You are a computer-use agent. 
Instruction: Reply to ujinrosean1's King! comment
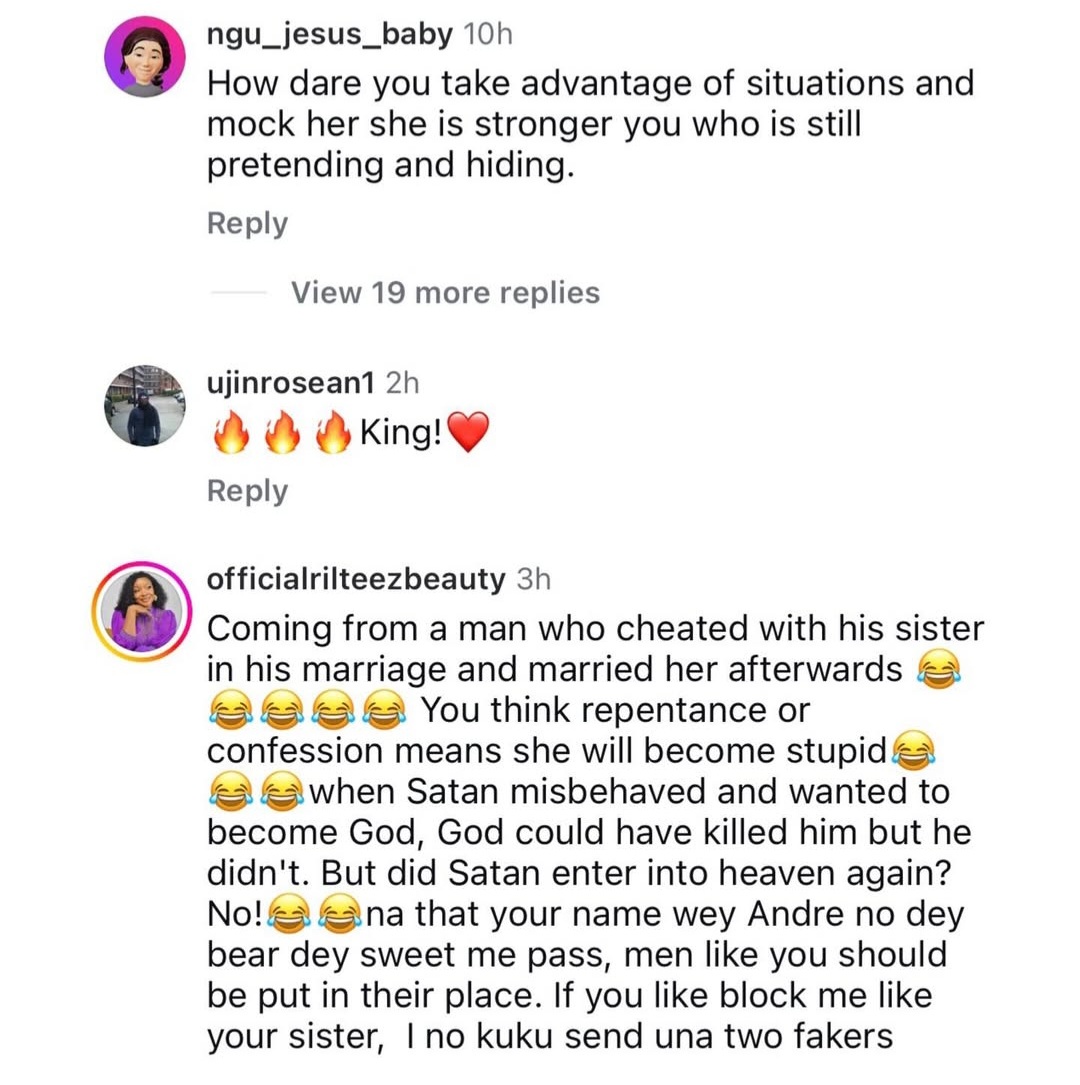click(247, 491)
